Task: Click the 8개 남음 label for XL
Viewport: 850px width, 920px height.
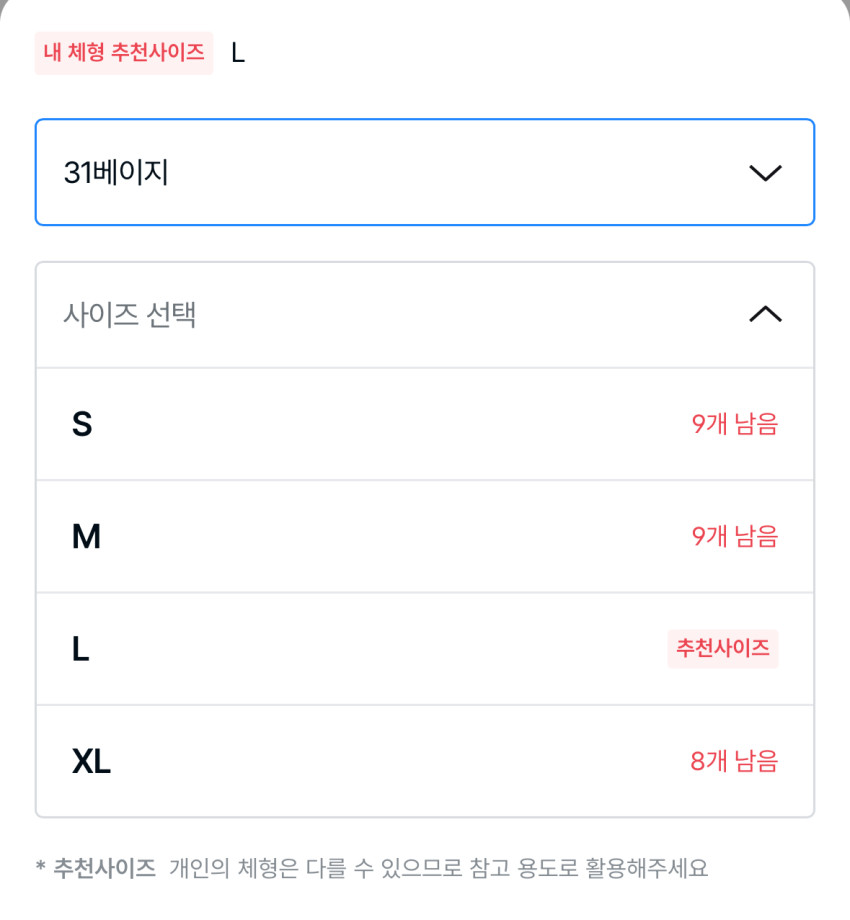Action: (x=734, y=762)
